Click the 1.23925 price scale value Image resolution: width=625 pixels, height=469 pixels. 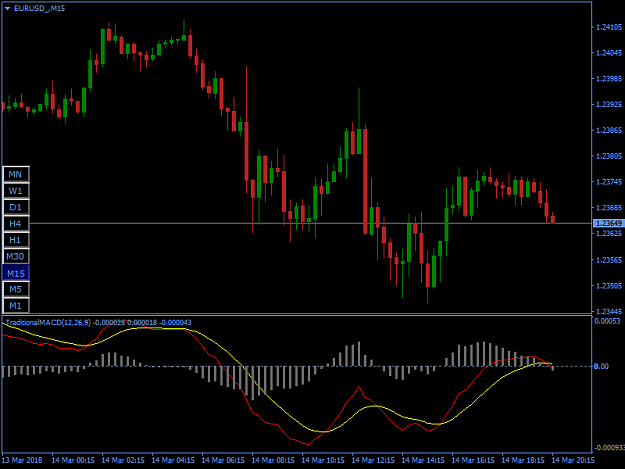[608, 104]
